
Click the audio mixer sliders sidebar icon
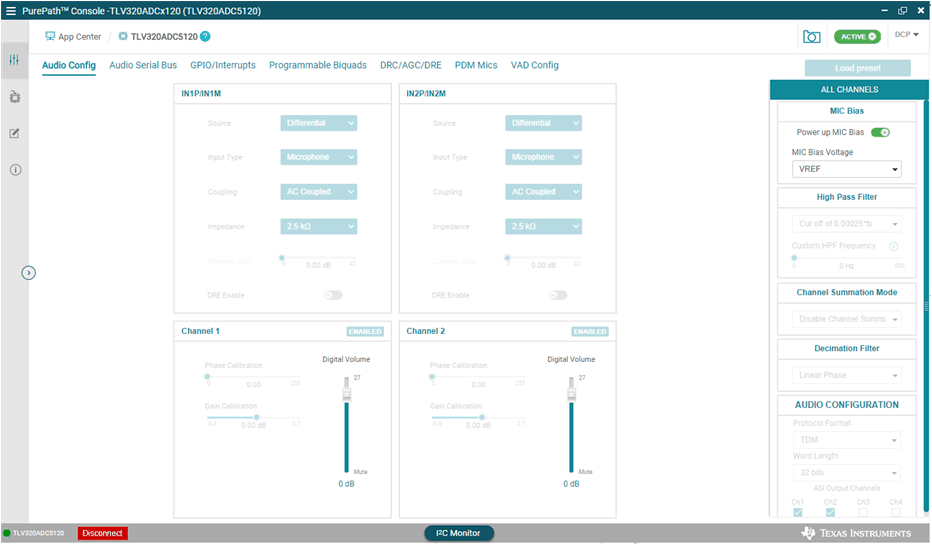click(14, 60)
